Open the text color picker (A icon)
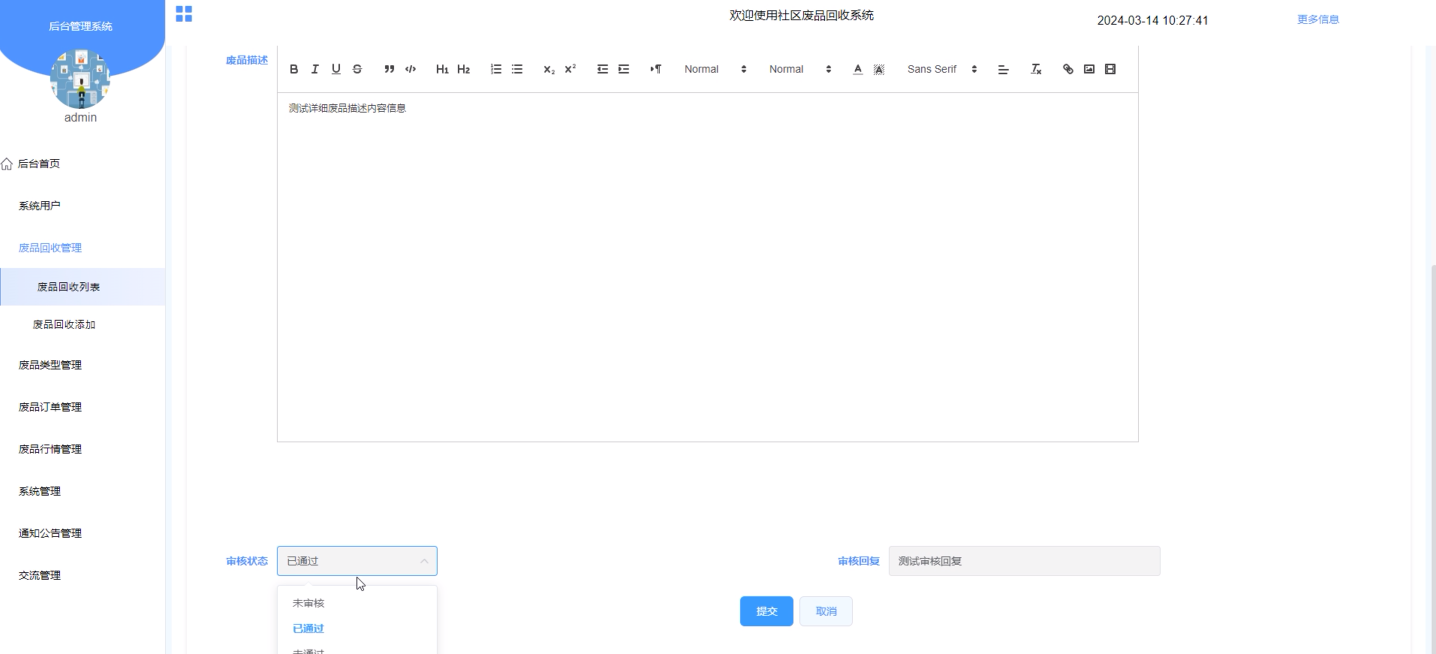This screenshot has height=654, width=1436. pos(858,69)
